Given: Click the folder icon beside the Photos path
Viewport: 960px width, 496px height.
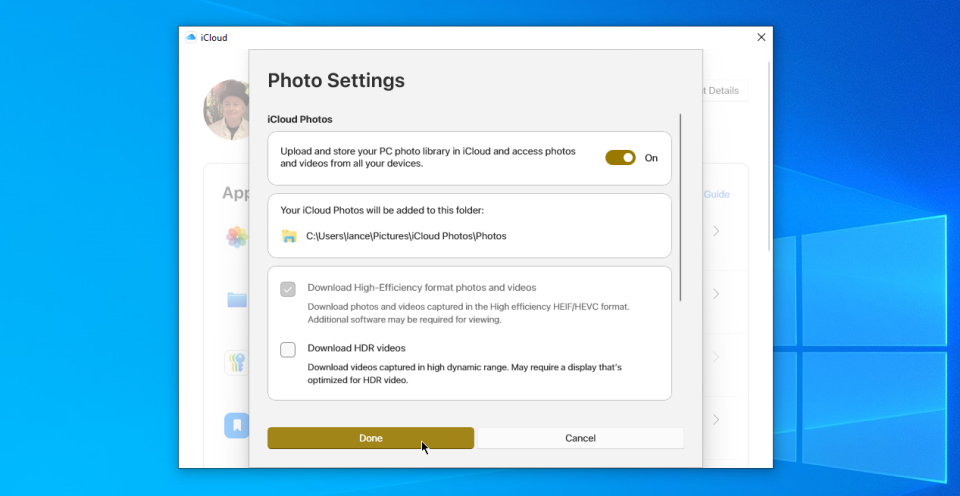Looking at the screenshot, I should coord(289,236).
